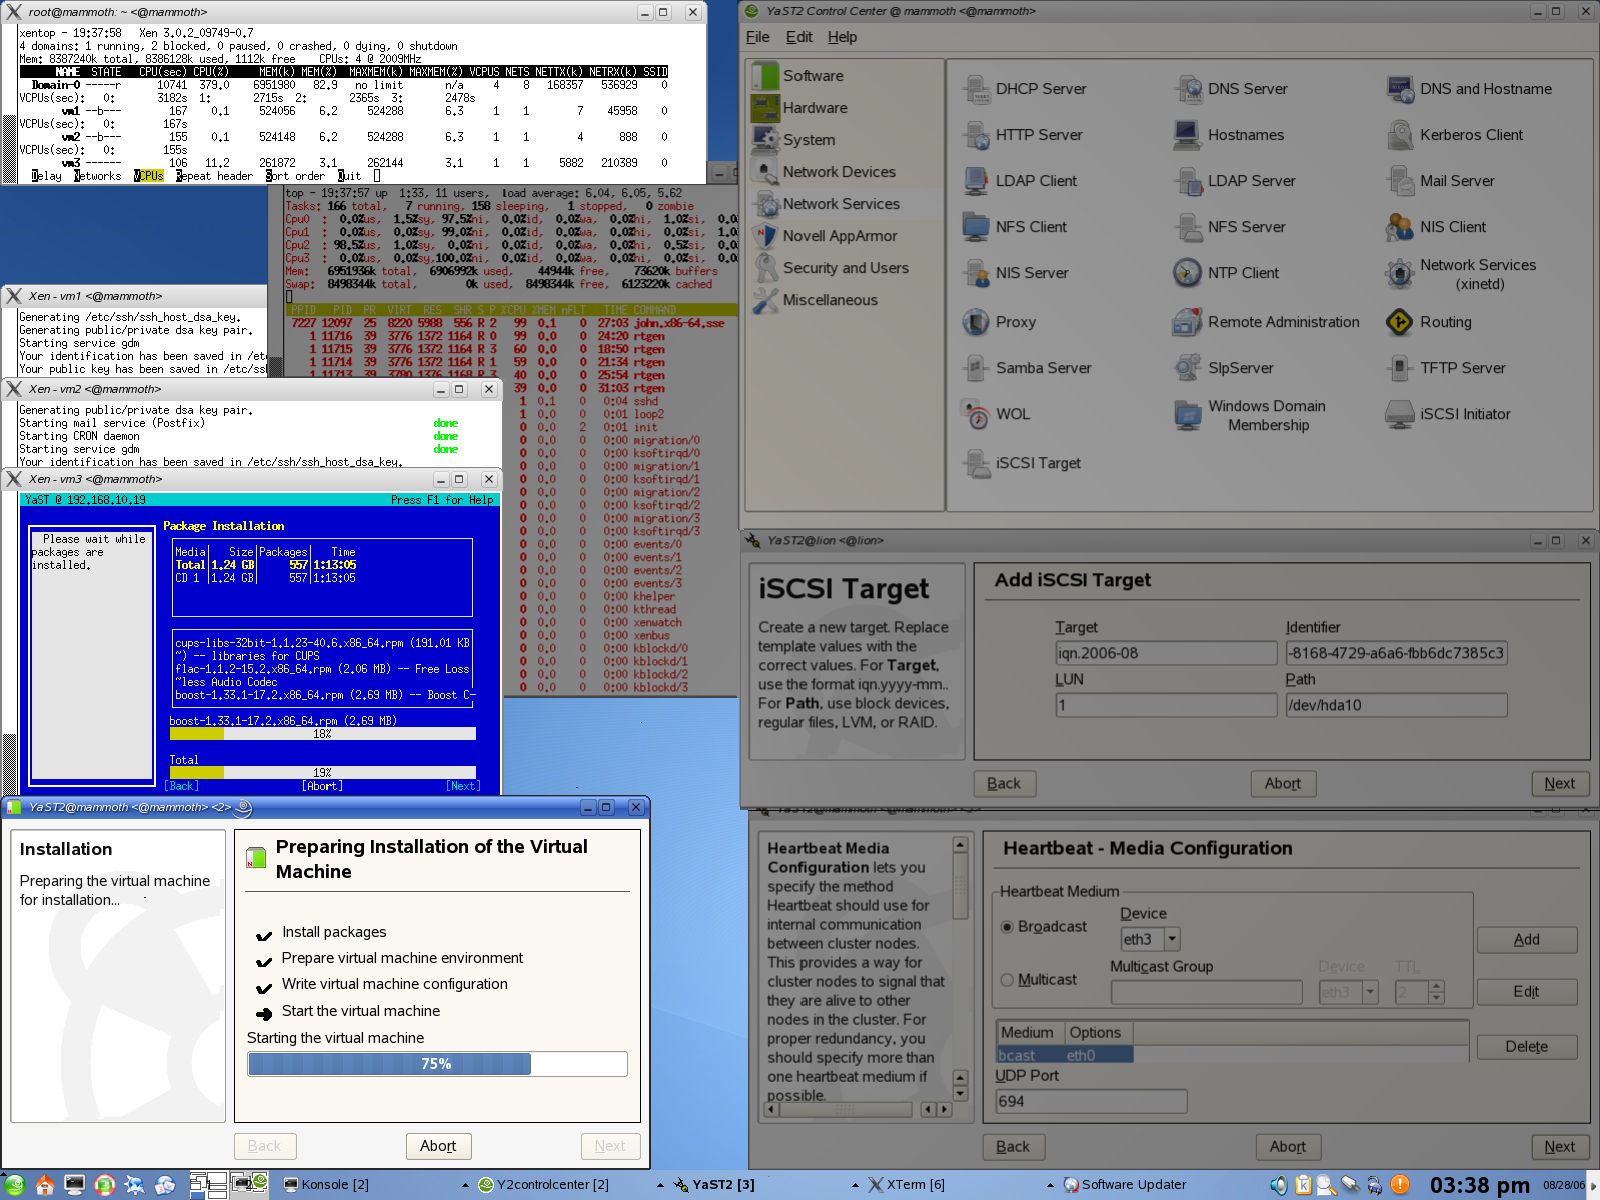Click the UDP Port input field
This screenshot has width=1600, height=1200.
[1090, 1101]
